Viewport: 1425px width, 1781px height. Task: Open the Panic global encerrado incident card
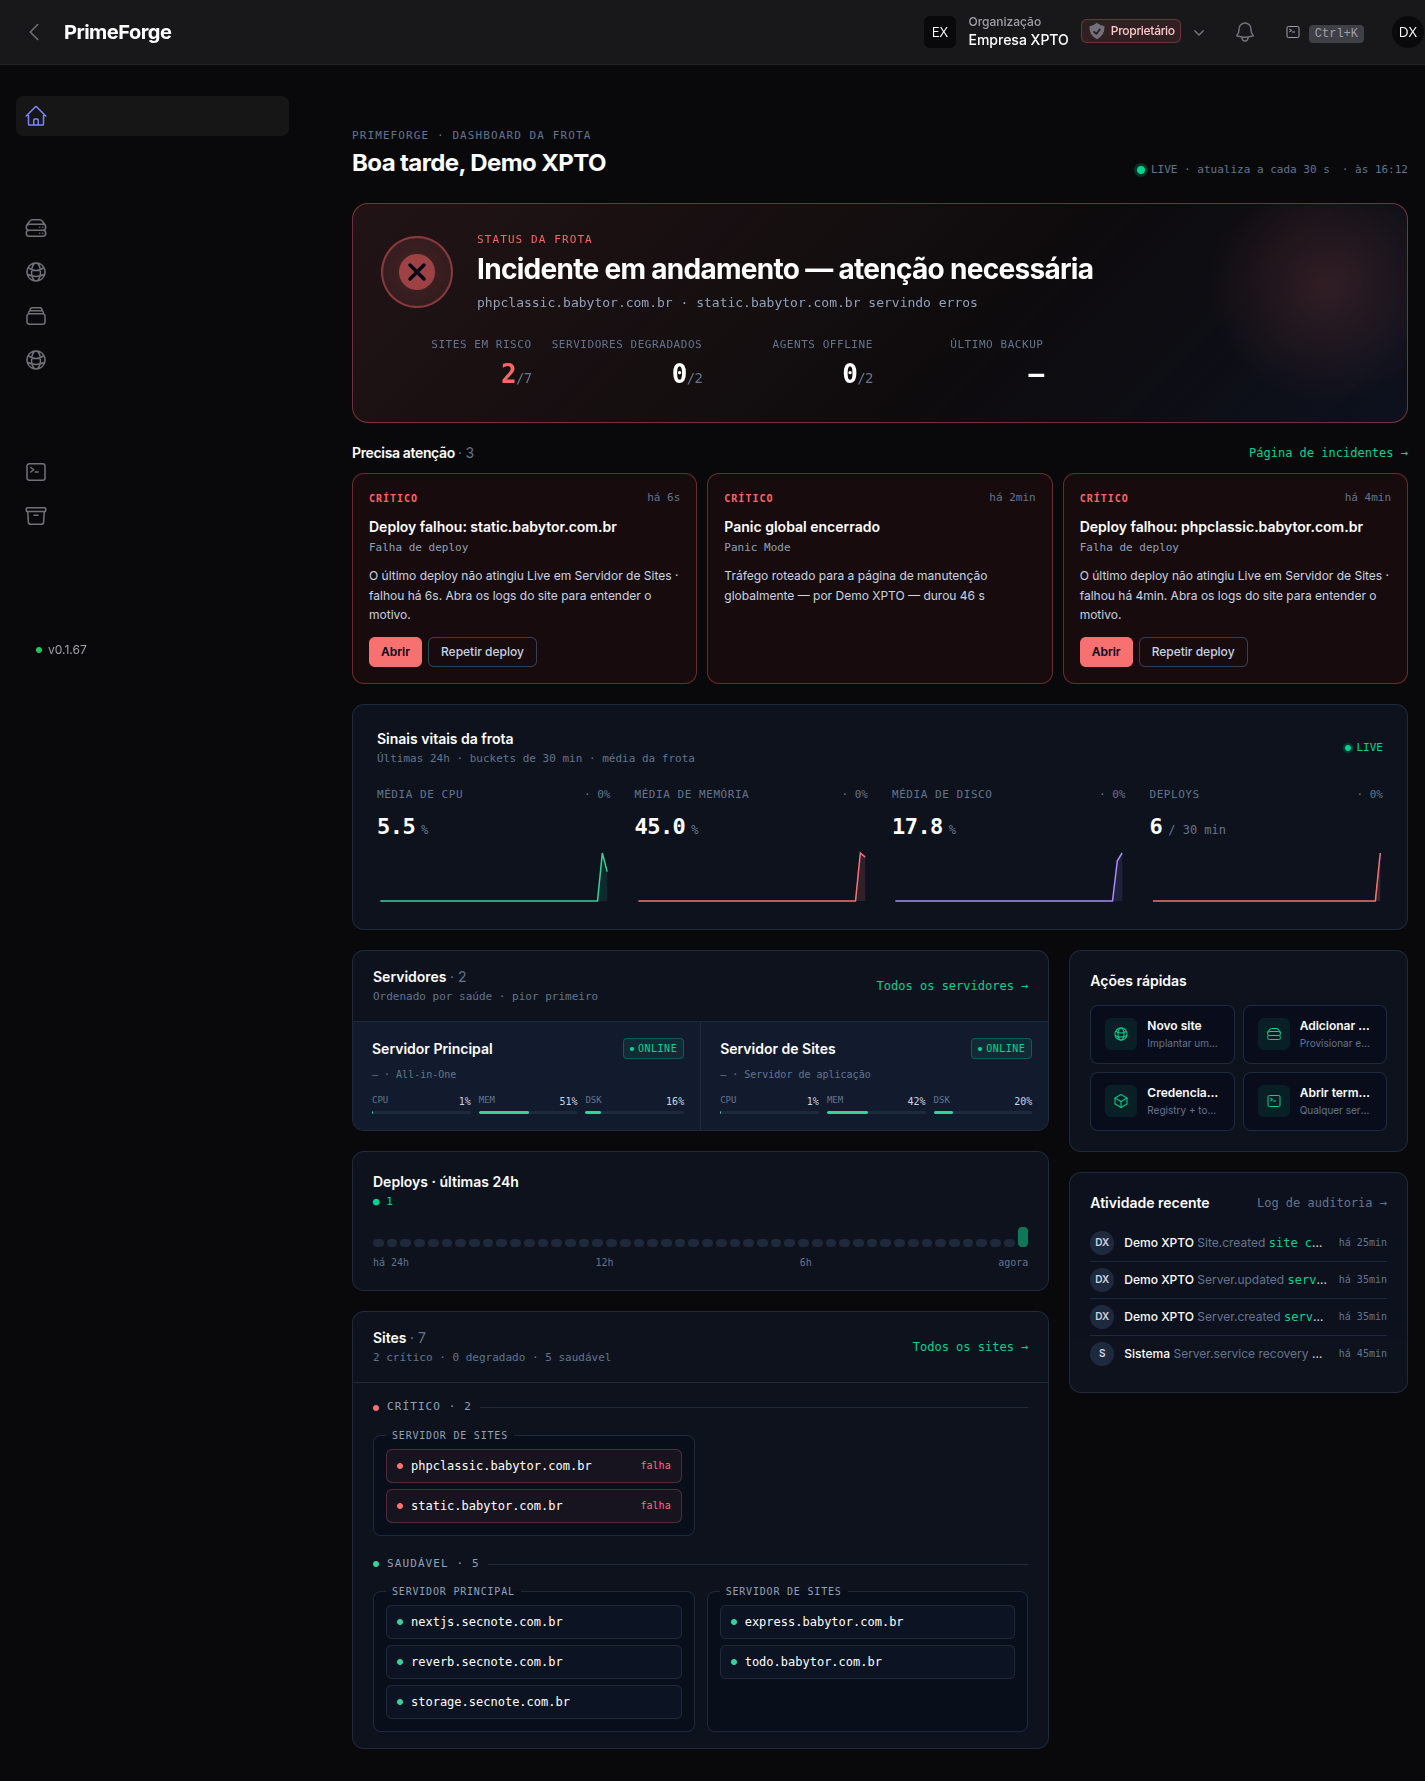pyautogui.click(x=880, y=578)
